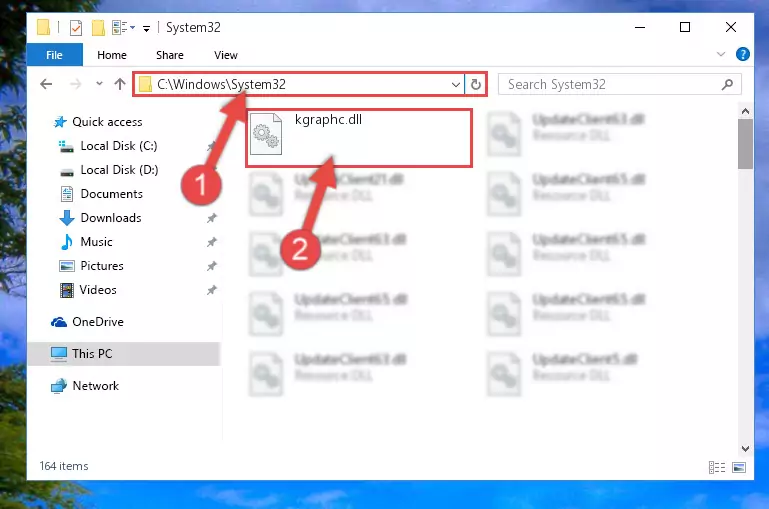Switch to the View ribbon tab
Viewport: 769px width, 509px height.
click(226, 55)
